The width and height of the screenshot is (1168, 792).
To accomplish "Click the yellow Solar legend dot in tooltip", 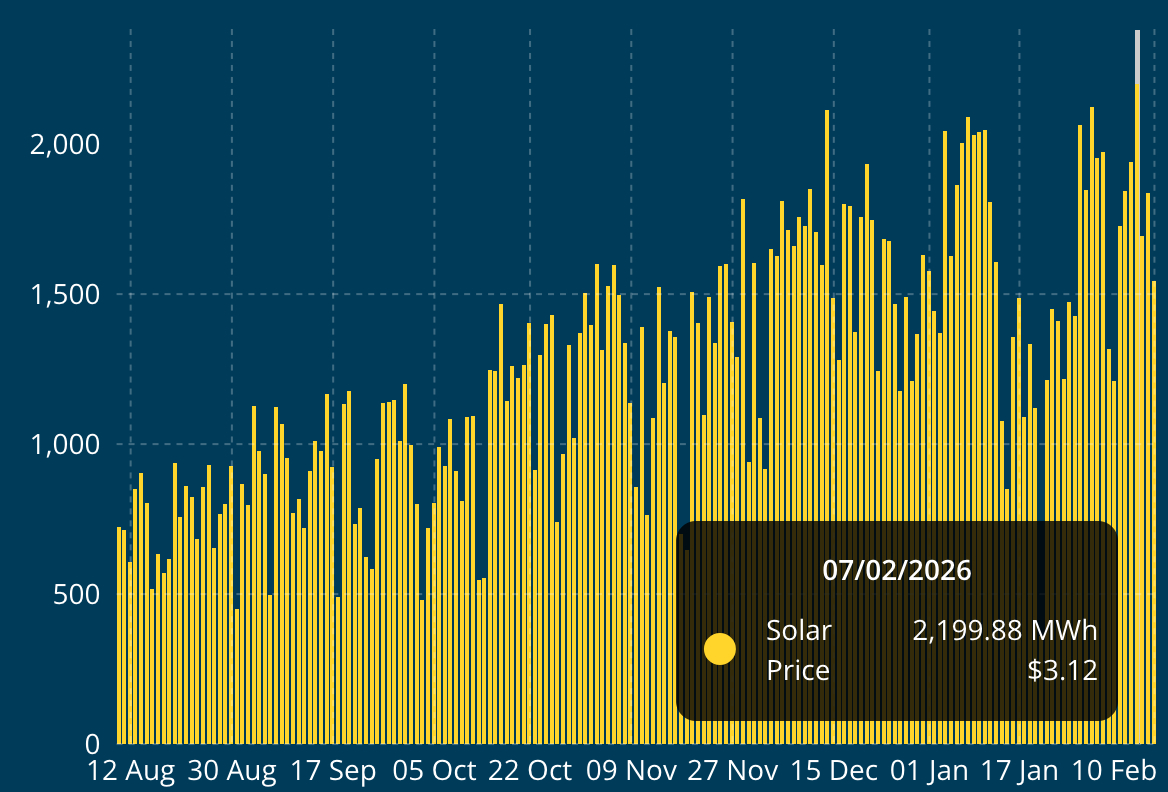I will click(719, 649).
